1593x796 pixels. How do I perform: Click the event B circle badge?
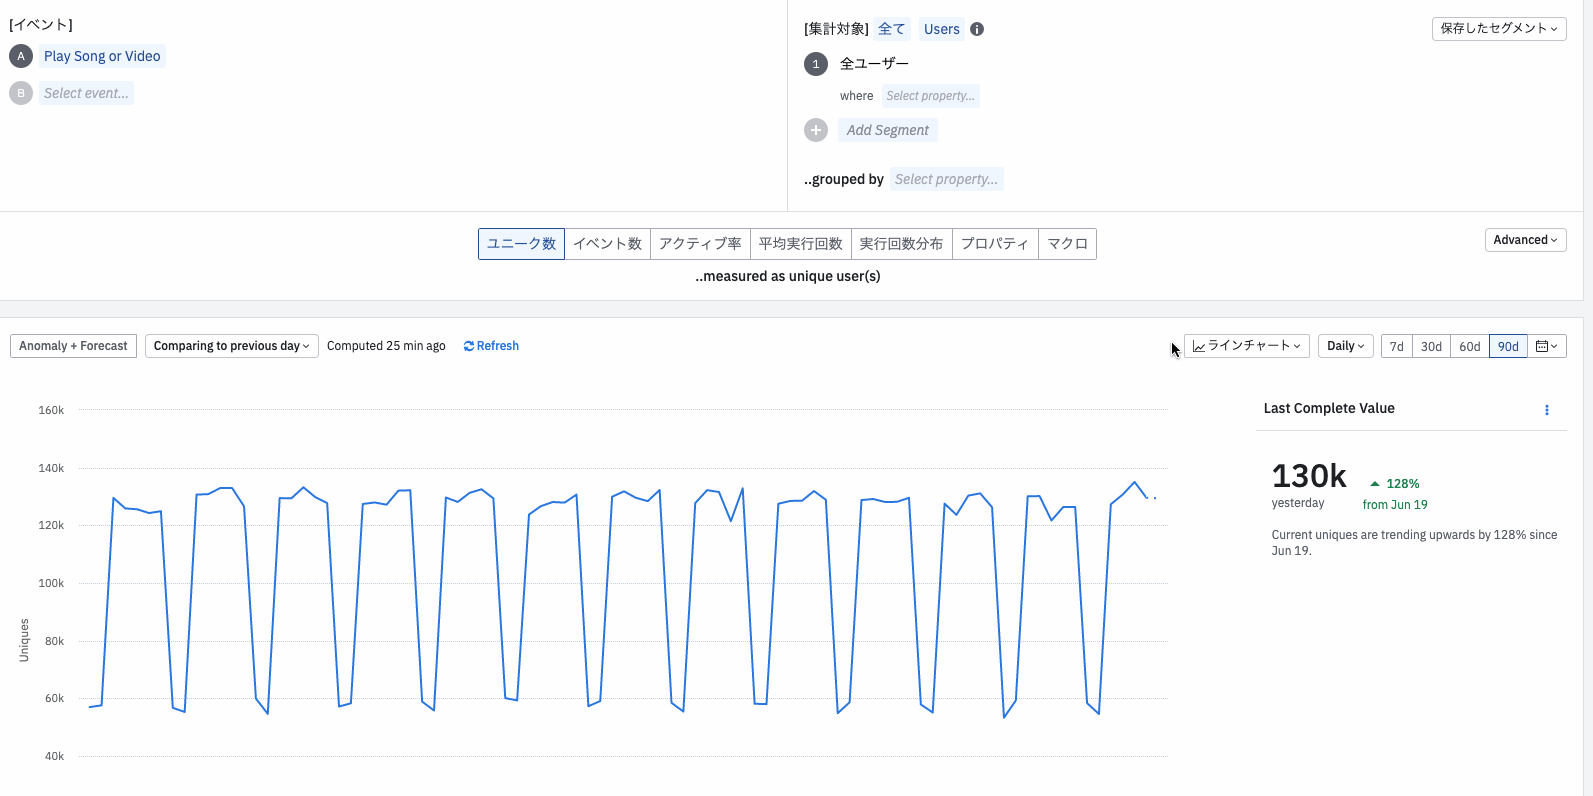[x=21, y=93]
